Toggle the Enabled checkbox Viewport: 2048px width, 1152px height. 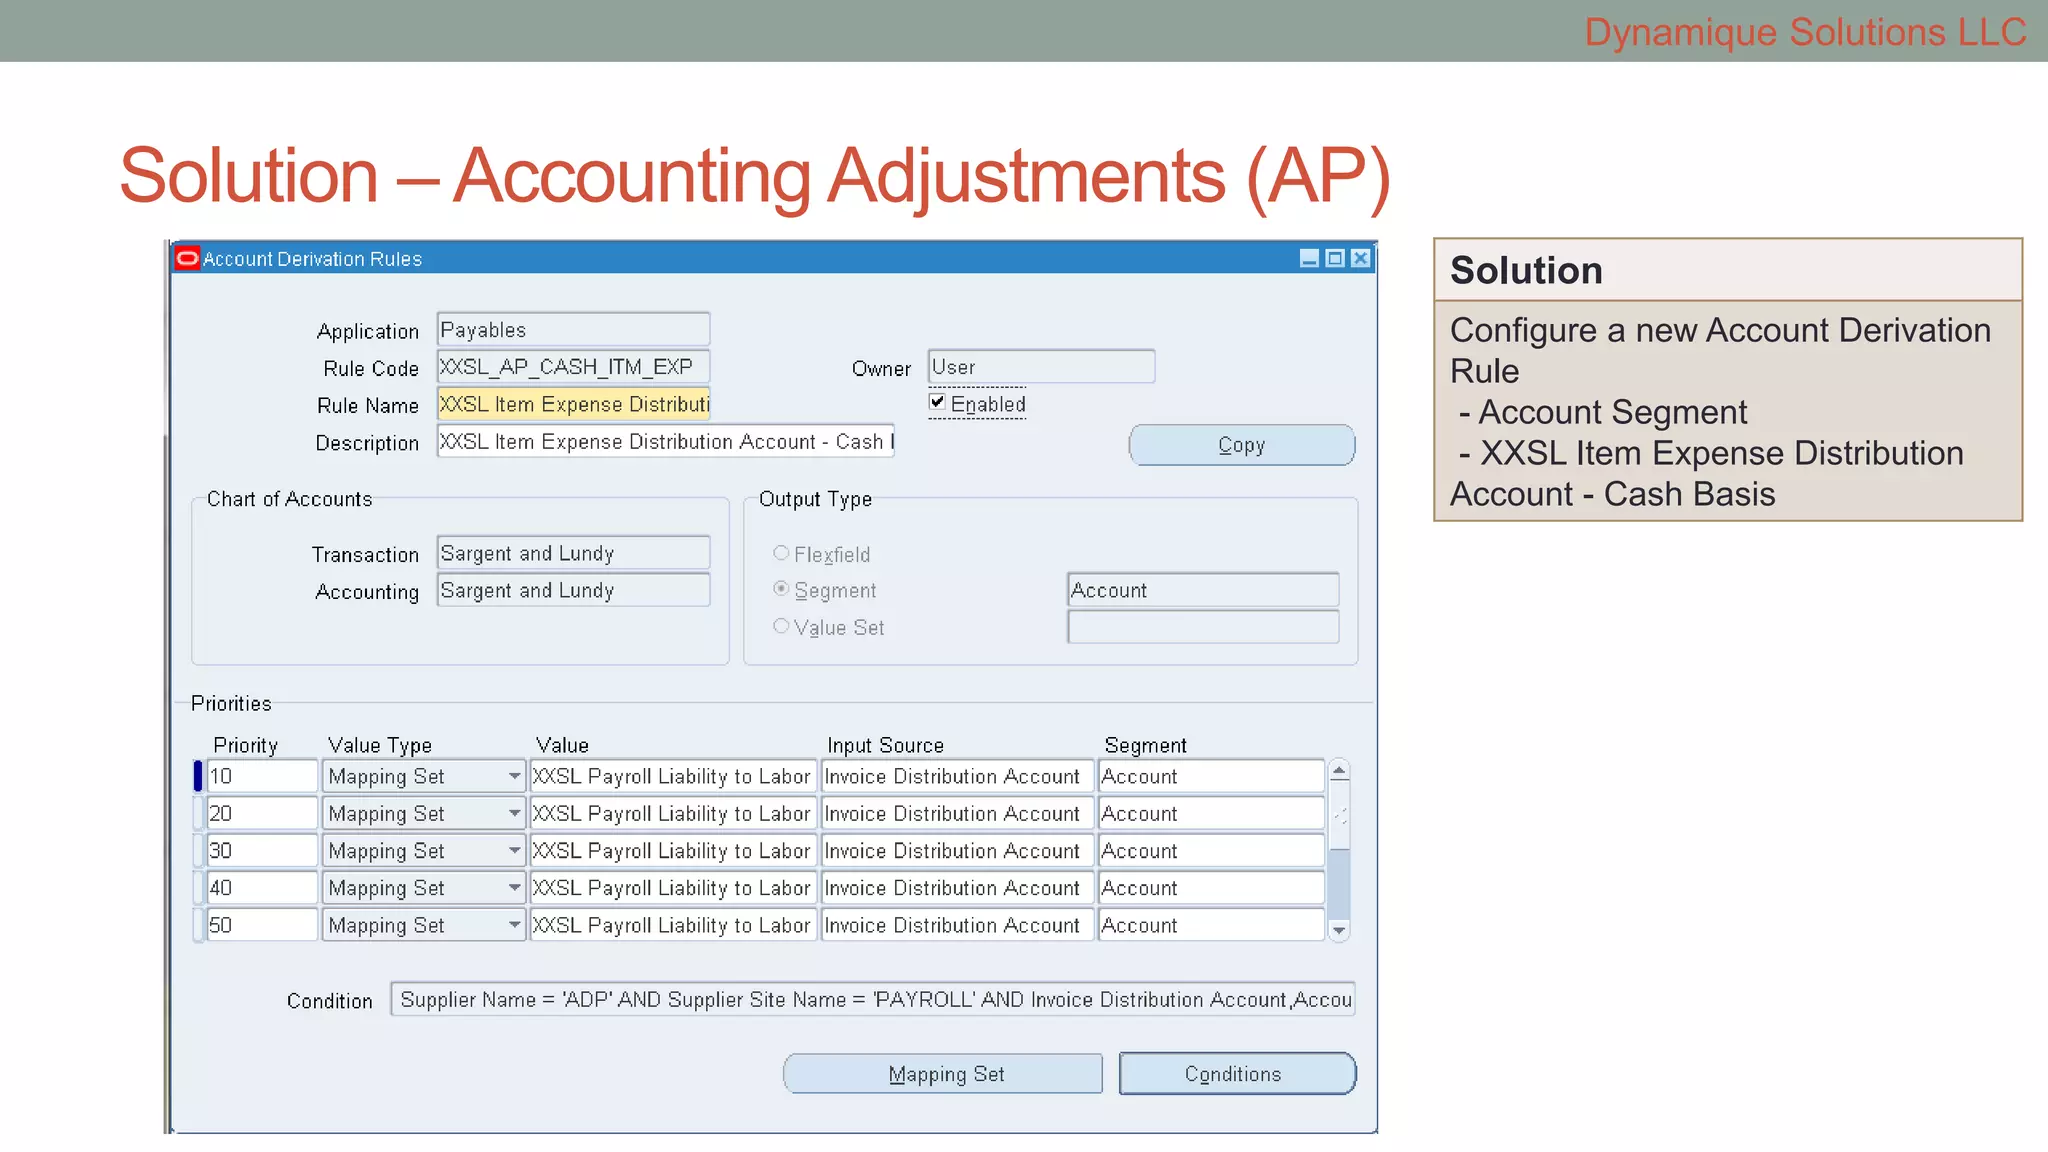tap(937, 402)
